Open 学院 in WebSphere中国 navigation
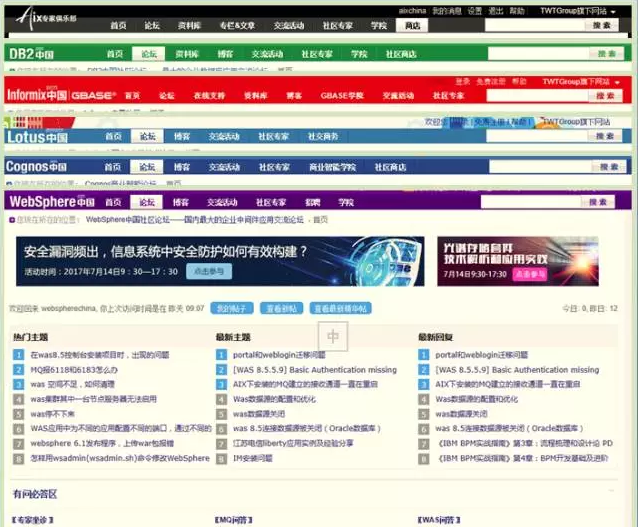 pos(346,202)
